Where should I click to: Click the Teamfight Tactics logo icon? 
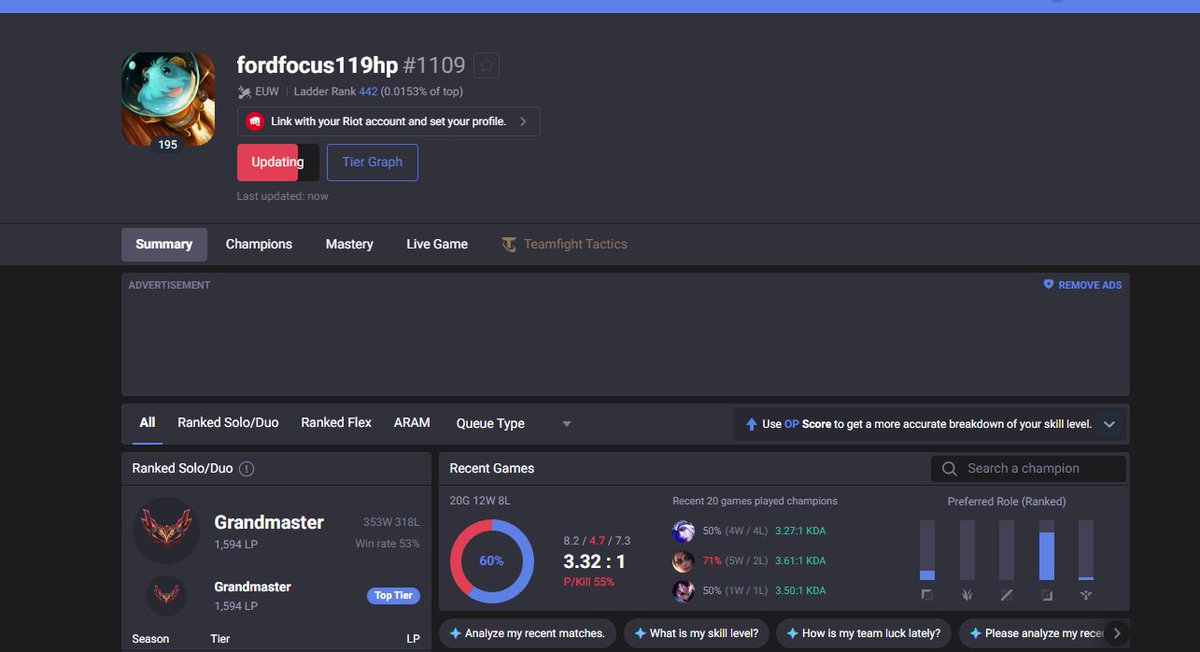coord(509,244)
